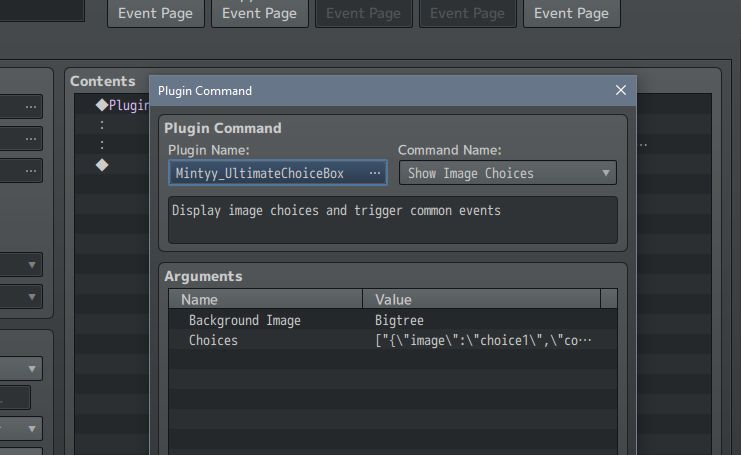Expand the second dropdown below ellipsis buttons
Screen dimensions: 741x455
[x=21, y=297]
